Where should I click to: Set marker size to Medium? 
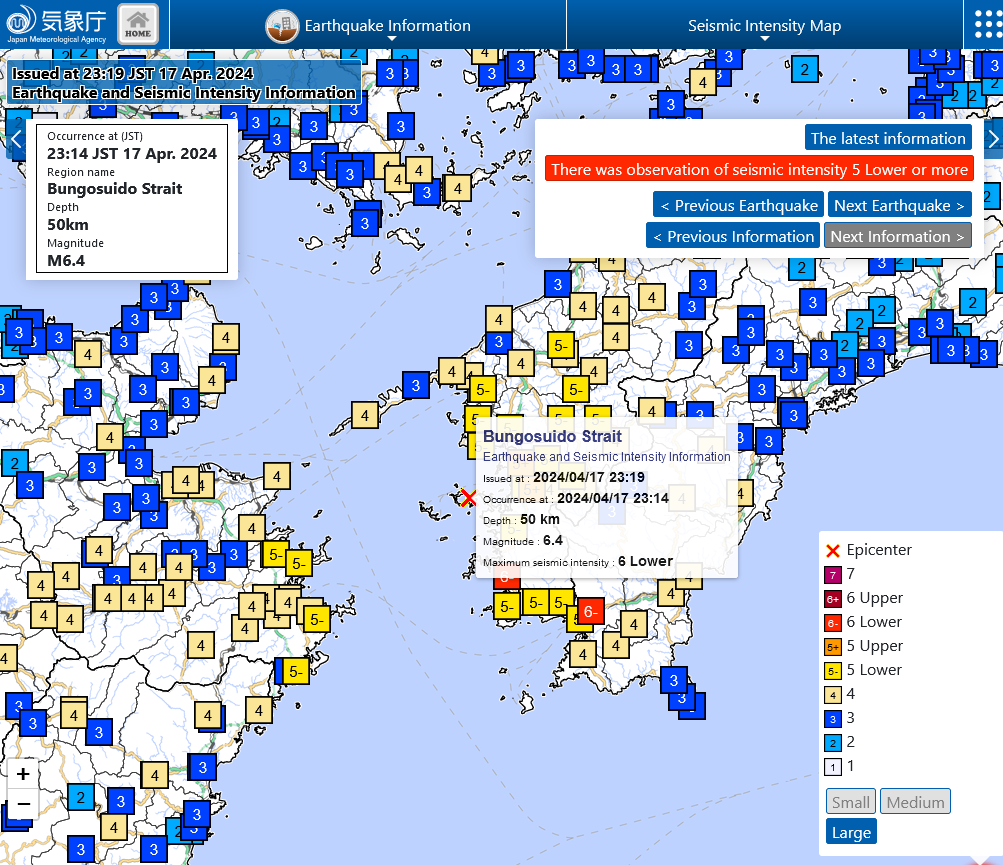tap(915, 802)
